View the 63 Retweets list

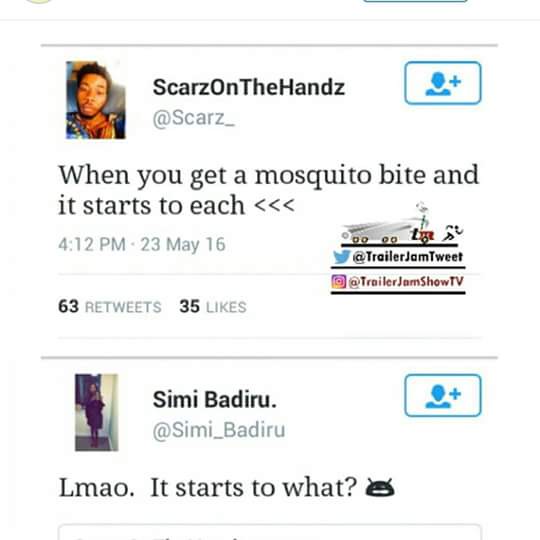coord(110,306)
